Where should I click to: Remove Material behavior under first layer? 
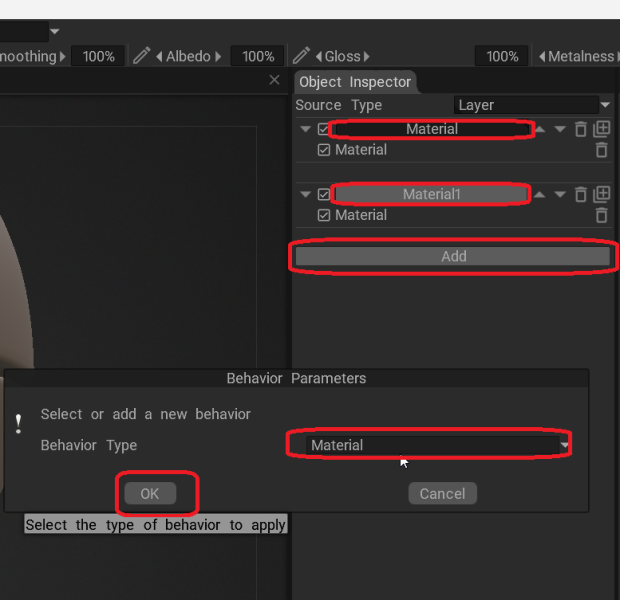point(601,150)
